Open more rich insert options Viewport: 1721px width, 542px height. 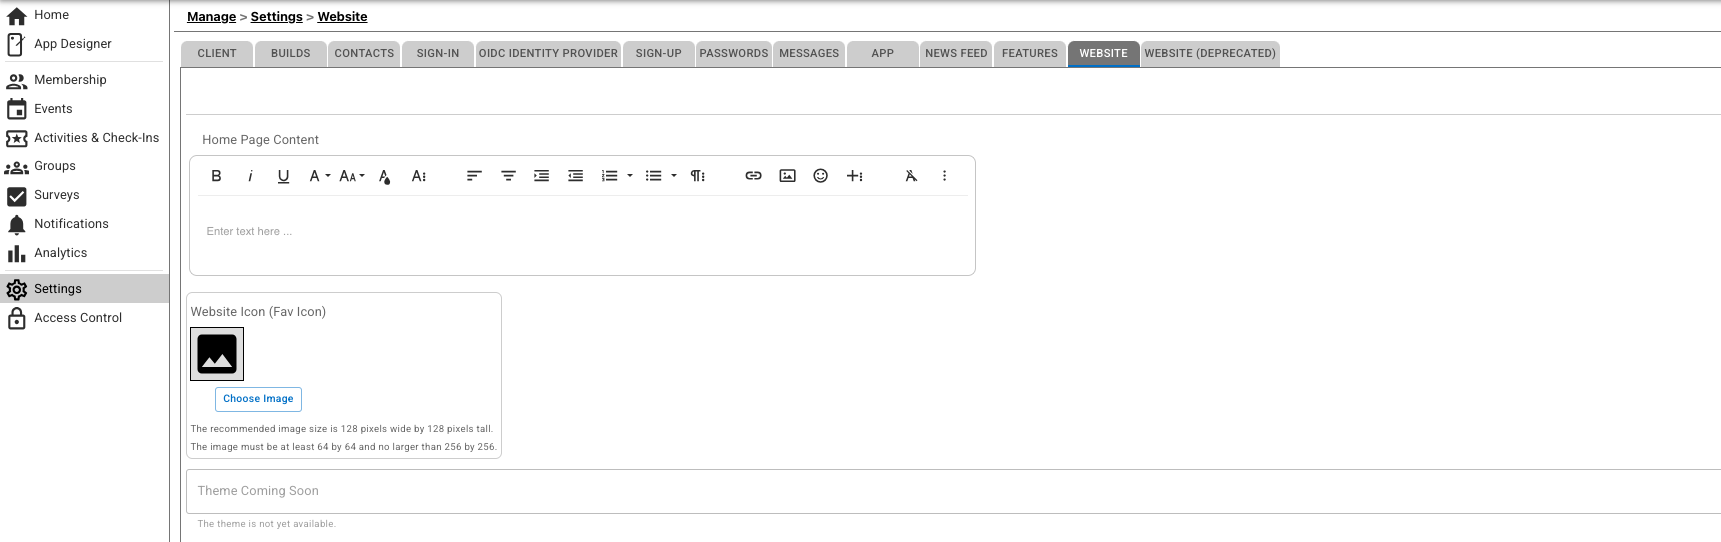click(x=855, y=176)
